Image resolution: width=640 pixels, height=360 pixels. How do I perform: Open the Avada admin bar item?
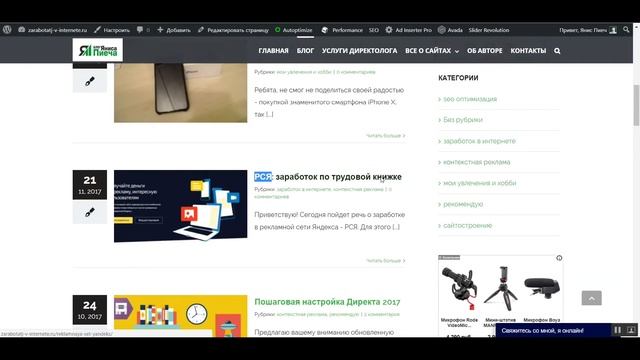click(450, 30)
